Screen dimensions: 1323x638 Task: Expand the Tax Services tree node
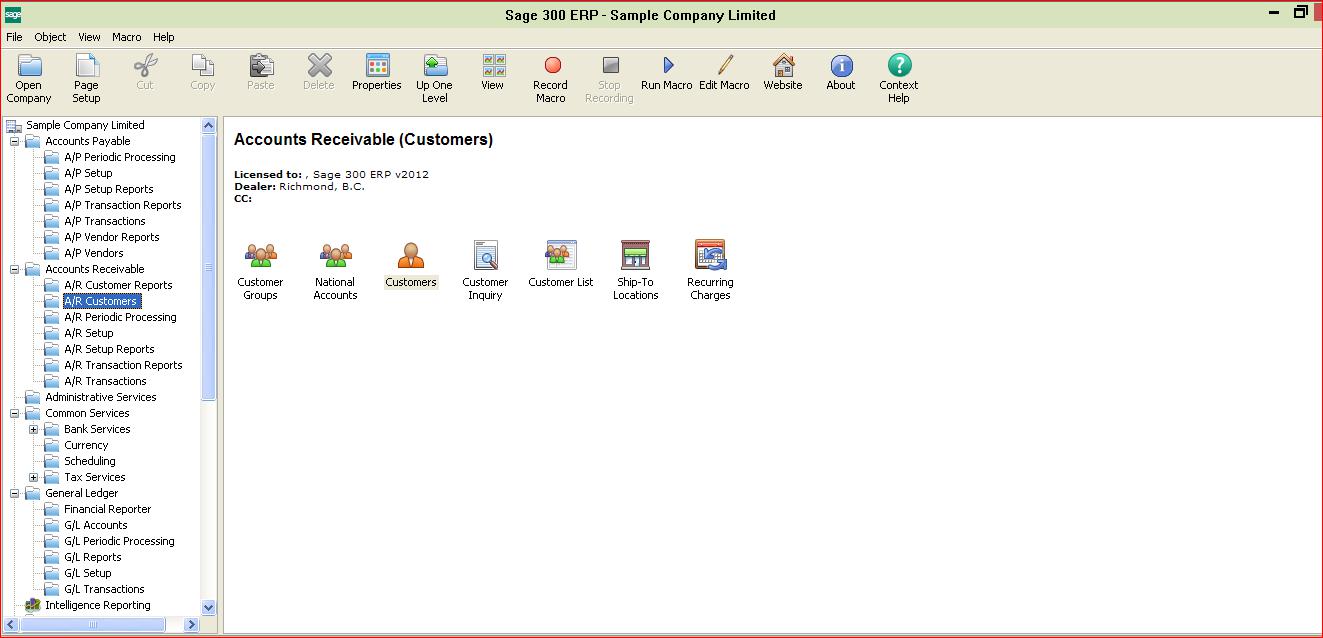[34, 477]
